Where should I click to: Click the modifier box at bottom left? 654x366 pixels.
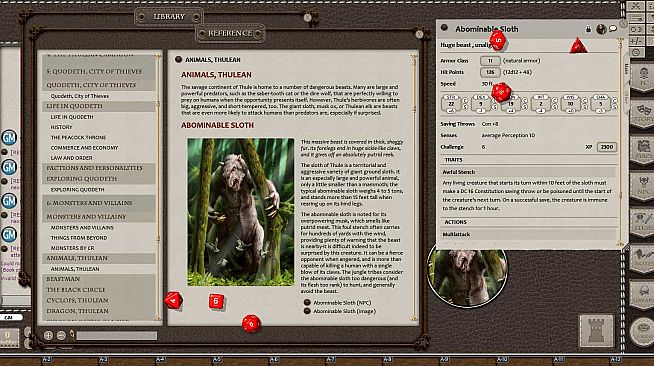coord(8,338)
